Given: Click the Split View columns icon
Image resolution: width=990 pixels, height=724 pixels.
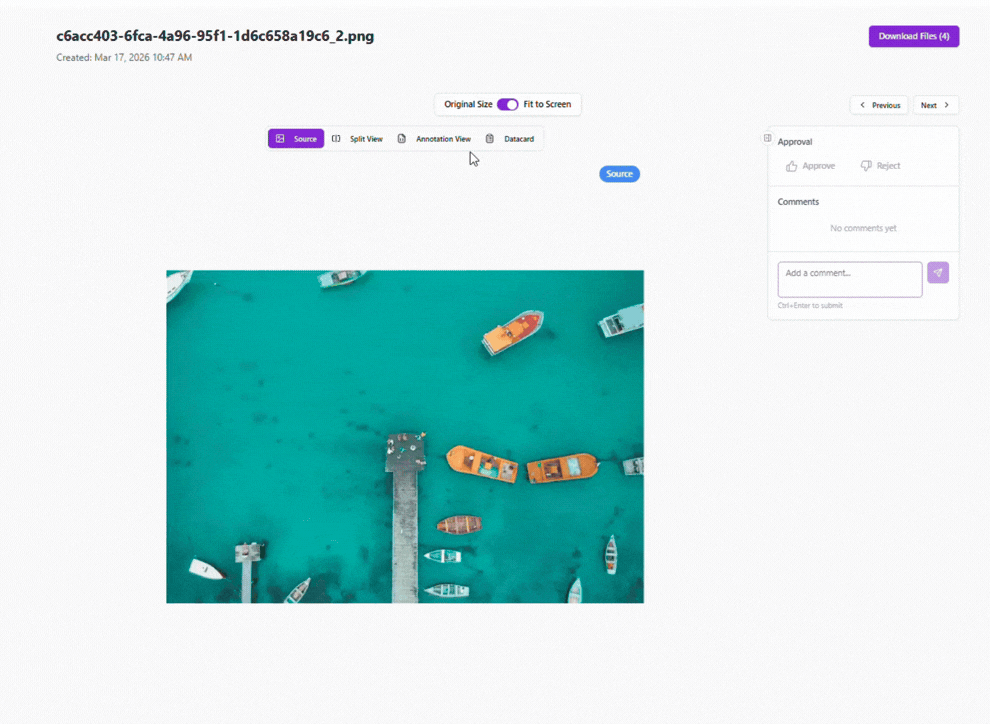Looking at the screenshot, I should [336, 139].
